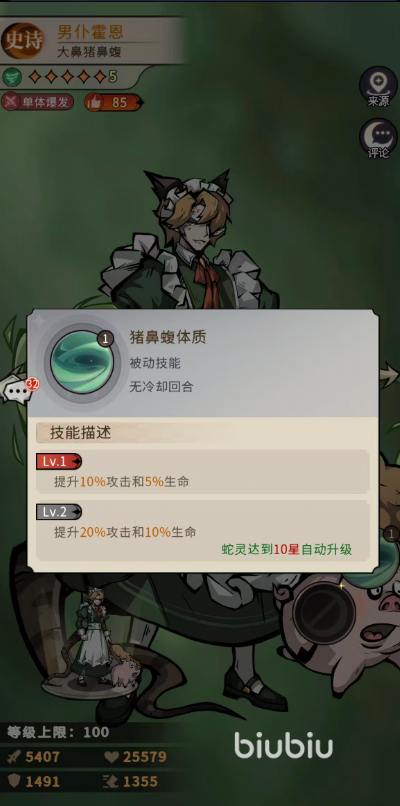Screen dimensions: 400x806
Task: Tap the five-star rating row
Action: point(72,77)
